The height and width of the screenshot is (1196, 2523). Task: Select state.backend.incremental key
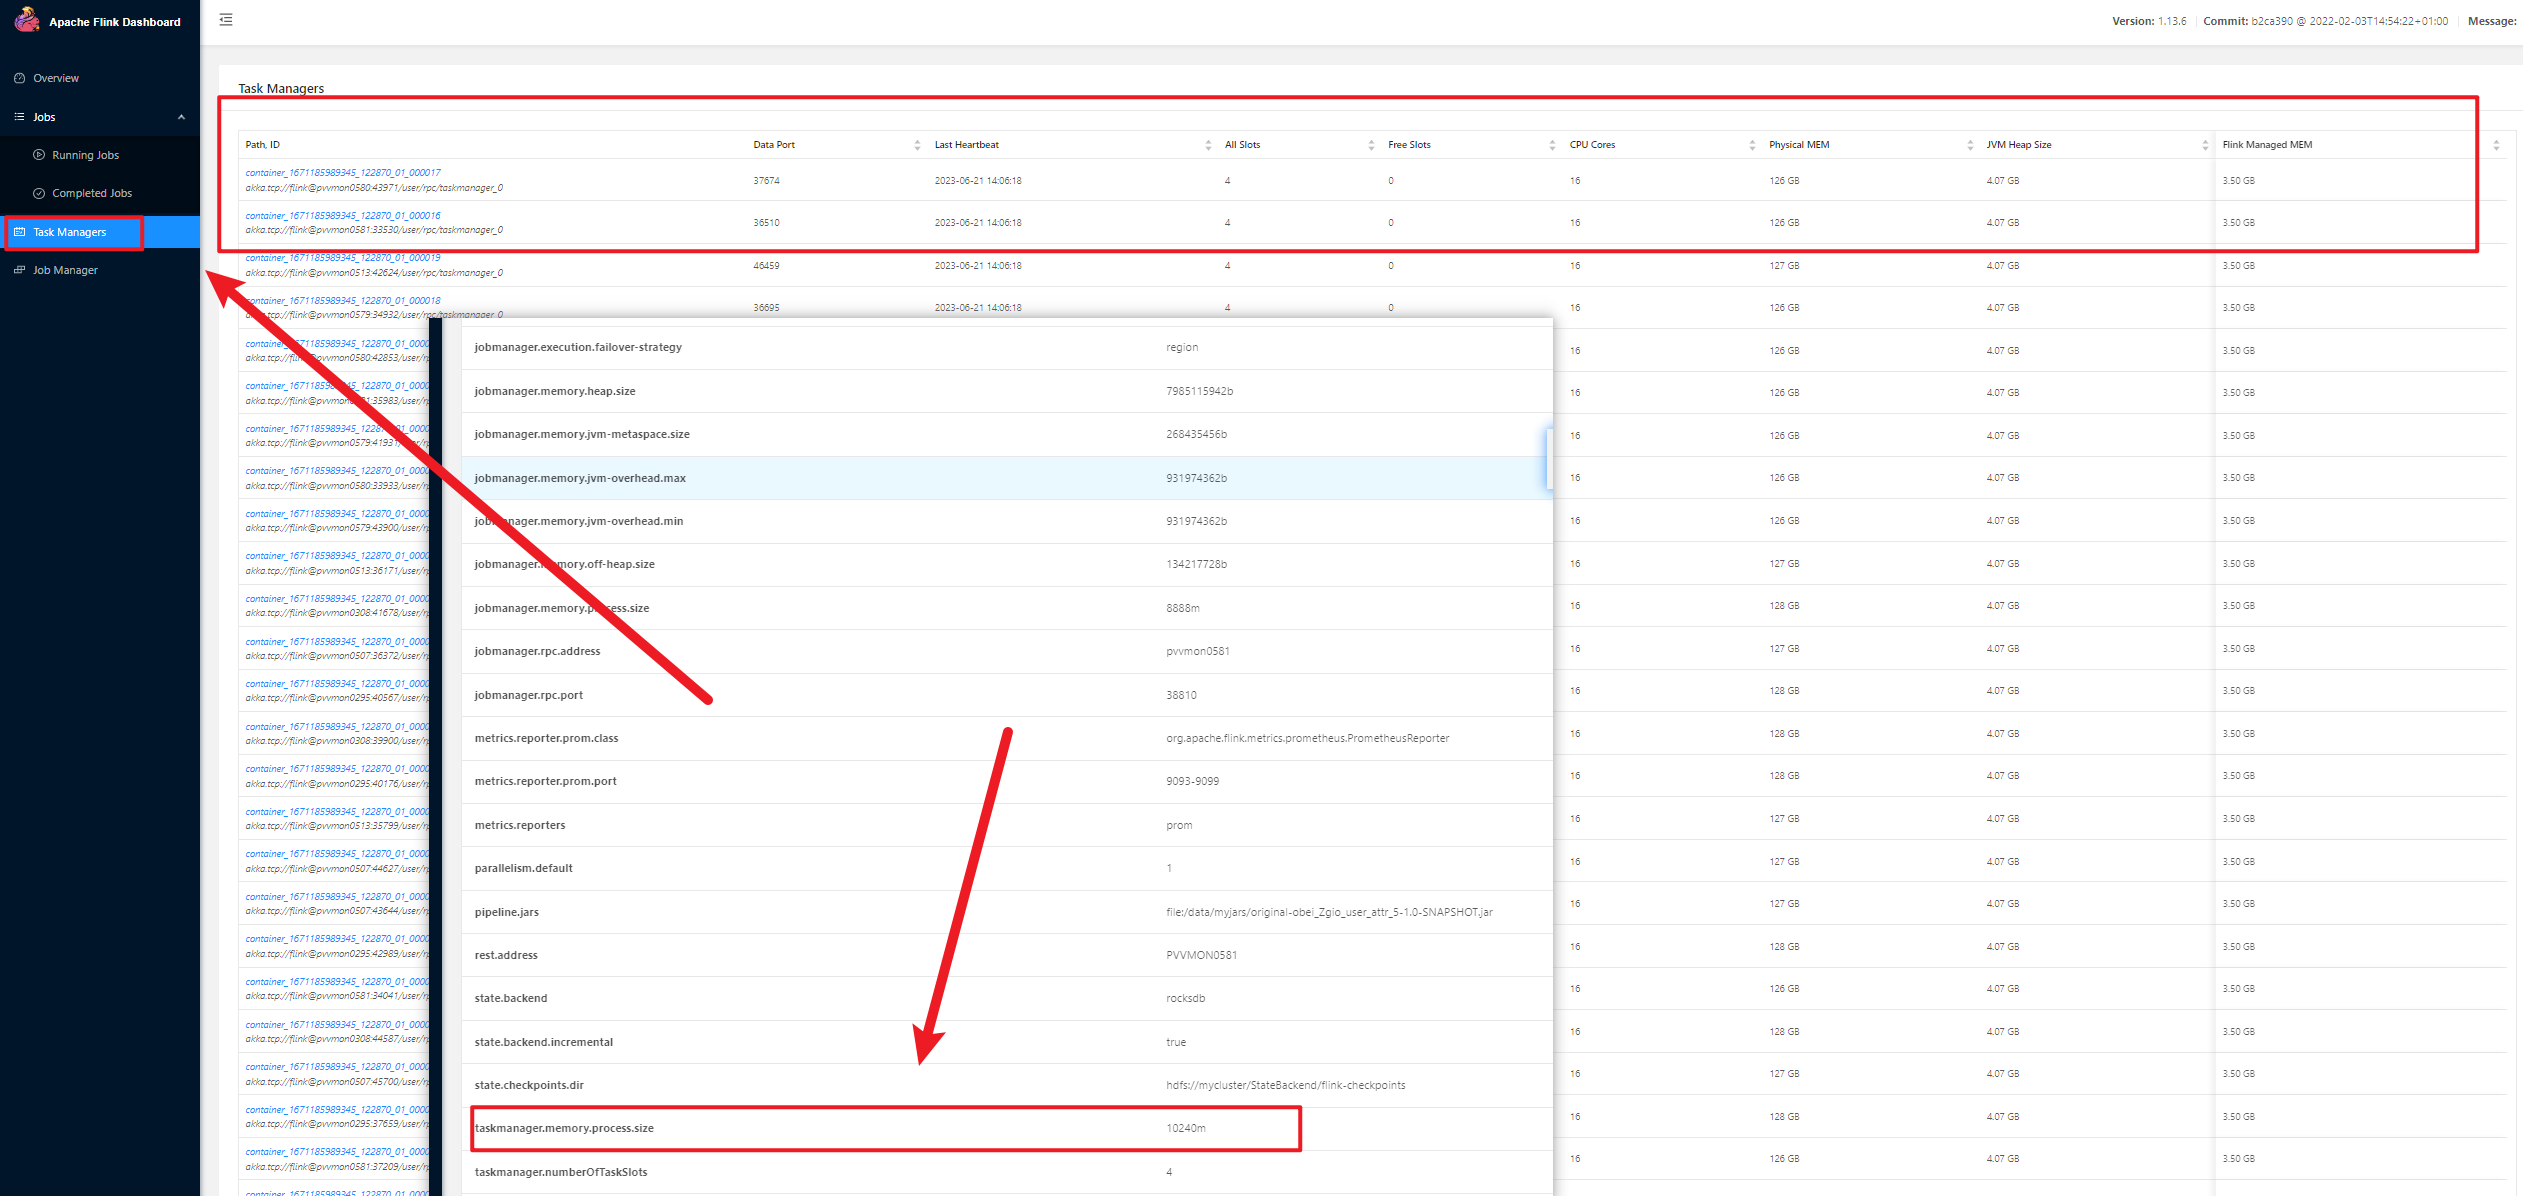(x=543, y=1042)
